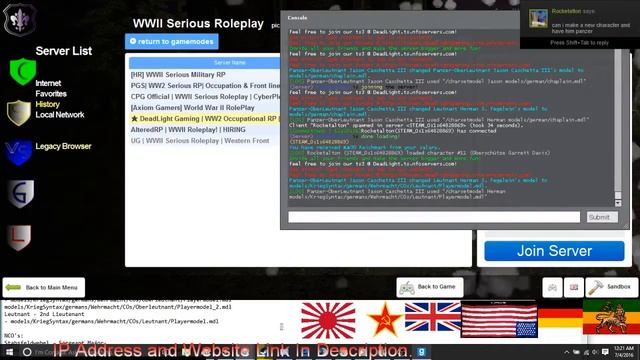Open the Windows Start menu
640x360 pixels.
click(9, 352)
